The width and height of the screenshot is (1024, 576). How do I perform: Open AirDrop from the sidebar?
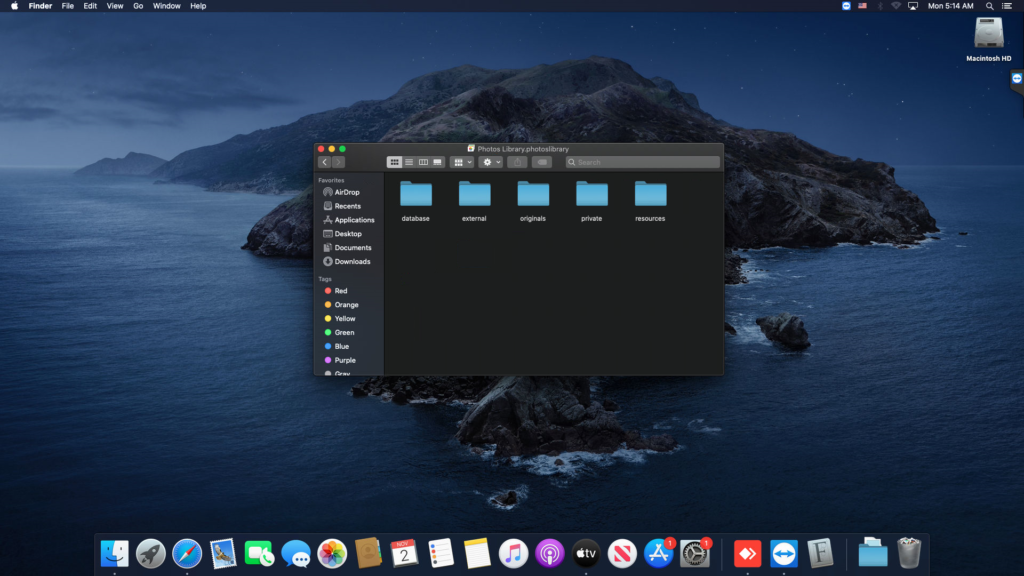point(345,192)
